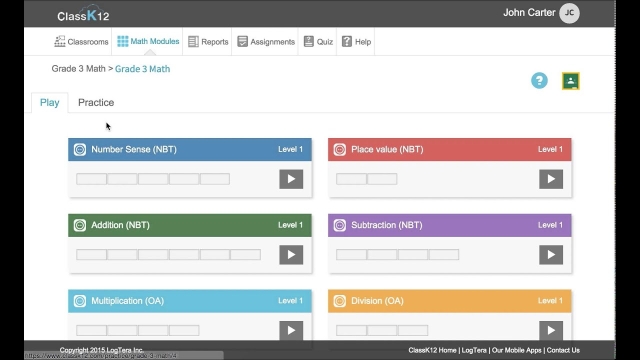
Task: Click the Math Modules grid icon
Action: point(122,41)
